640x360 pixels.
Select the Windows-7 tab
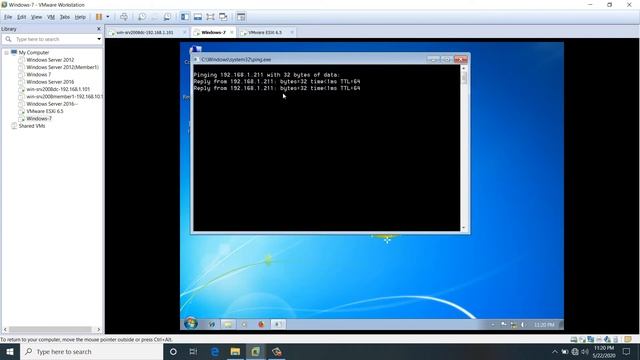[x=213, y=32]
